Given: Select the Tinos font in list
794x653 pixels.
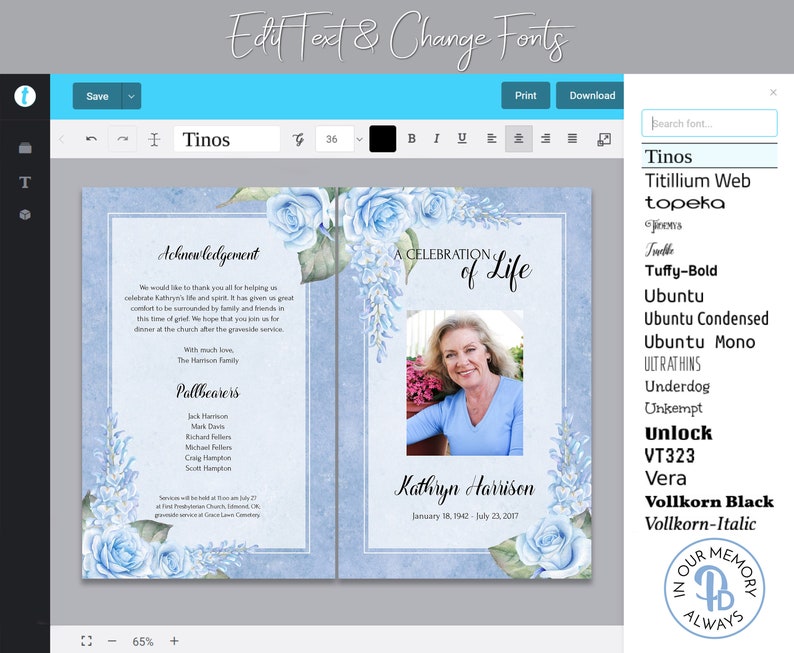Looking at the screenshot, I should pyautogui.click(x=709, y=156).
